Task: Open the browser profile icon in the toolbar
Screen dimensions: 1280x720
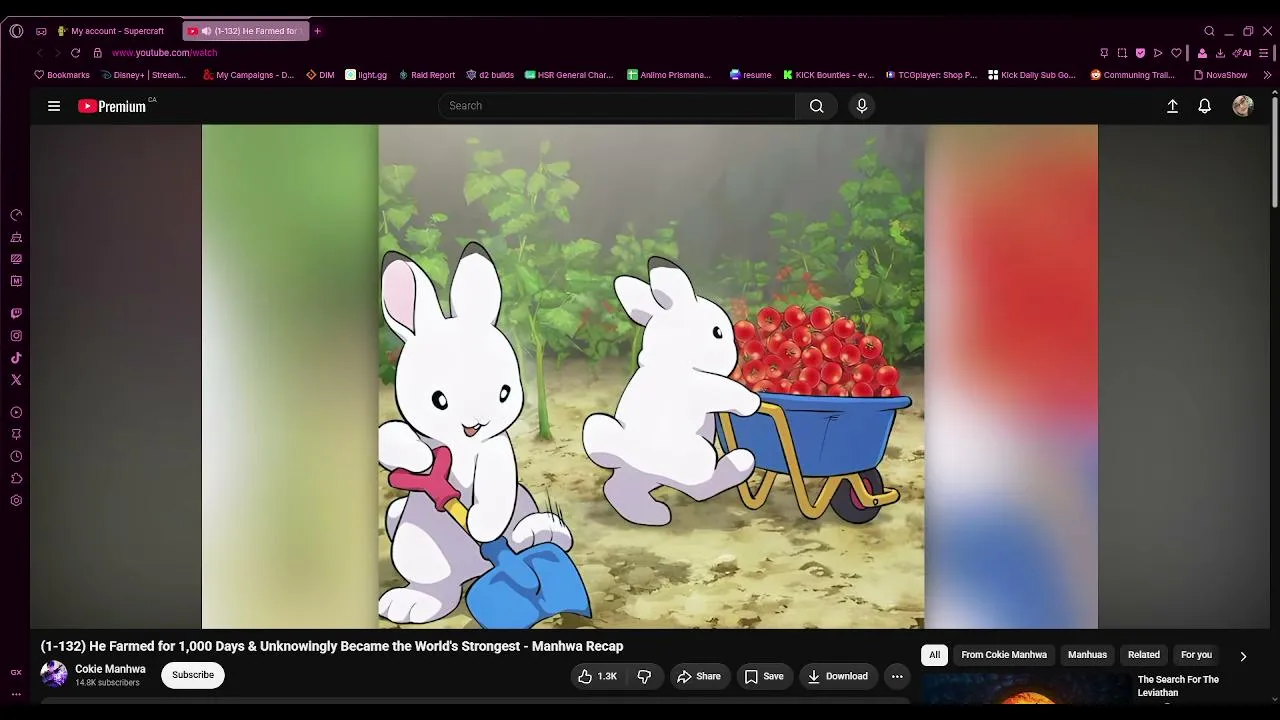Action: click(x=1202, y=53)
